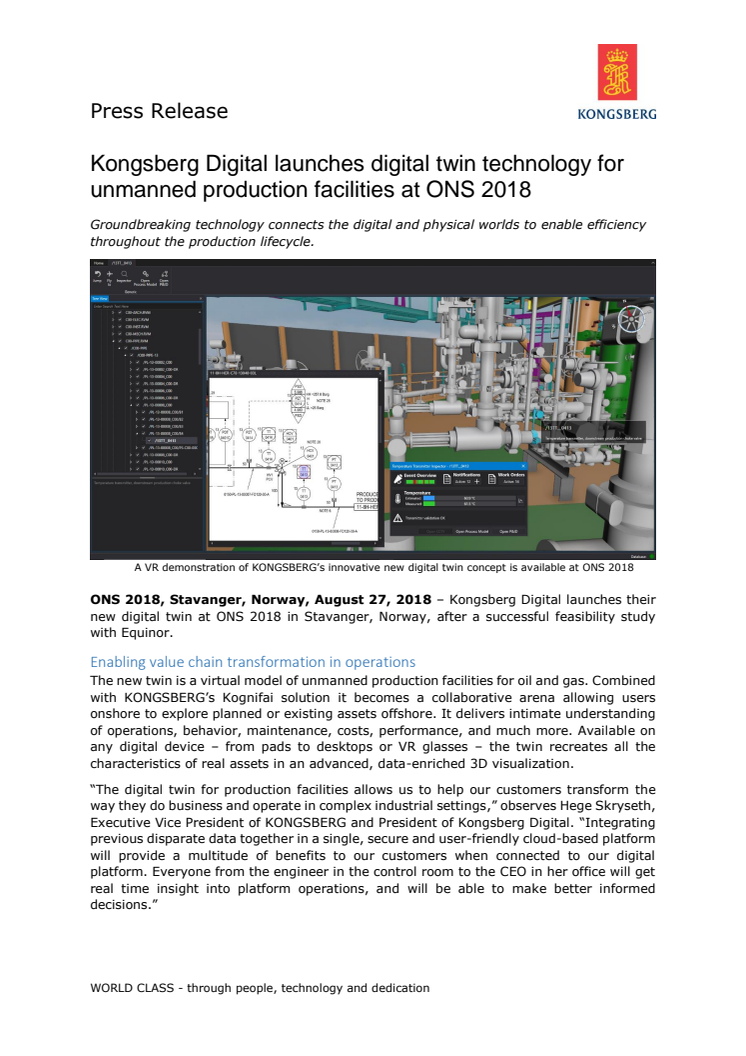
Task: Click Open Process Model button in inspector
Action: (472, 531)
